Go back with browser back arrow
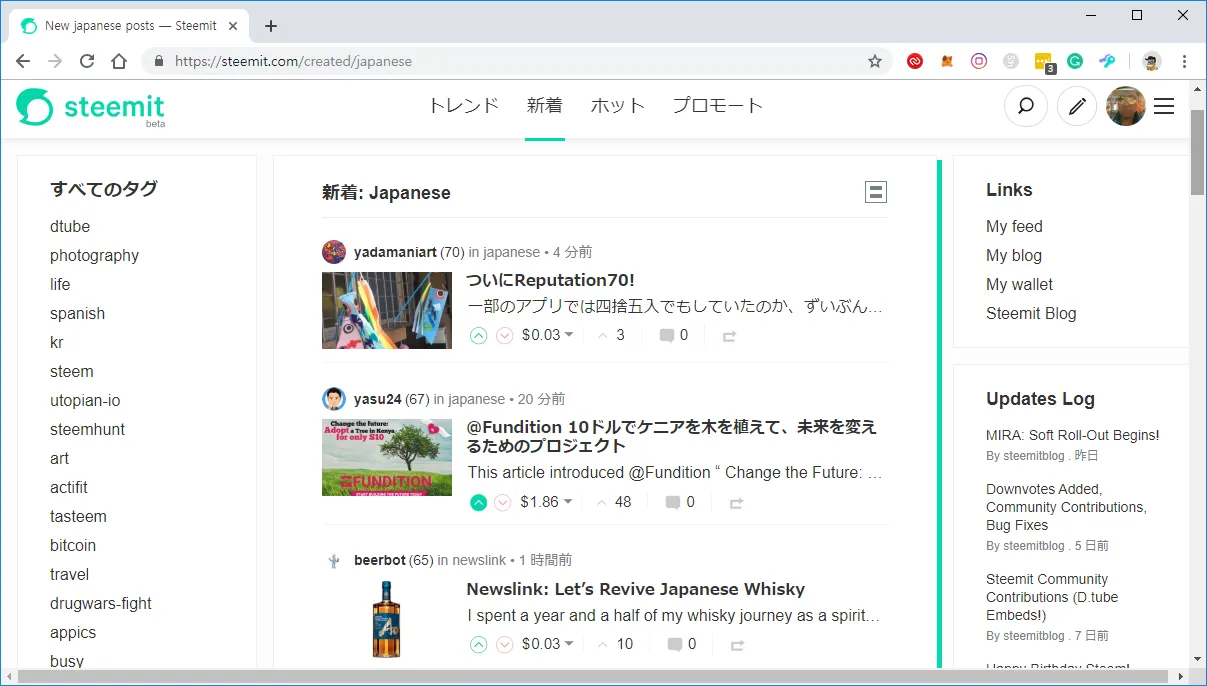Screen dimensions: 1207x686 [23, 61]
